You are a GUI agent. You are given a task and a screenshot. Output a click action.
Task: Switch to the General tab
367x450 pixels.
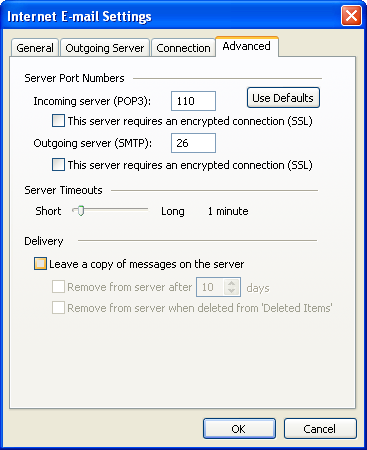(35, 48)
